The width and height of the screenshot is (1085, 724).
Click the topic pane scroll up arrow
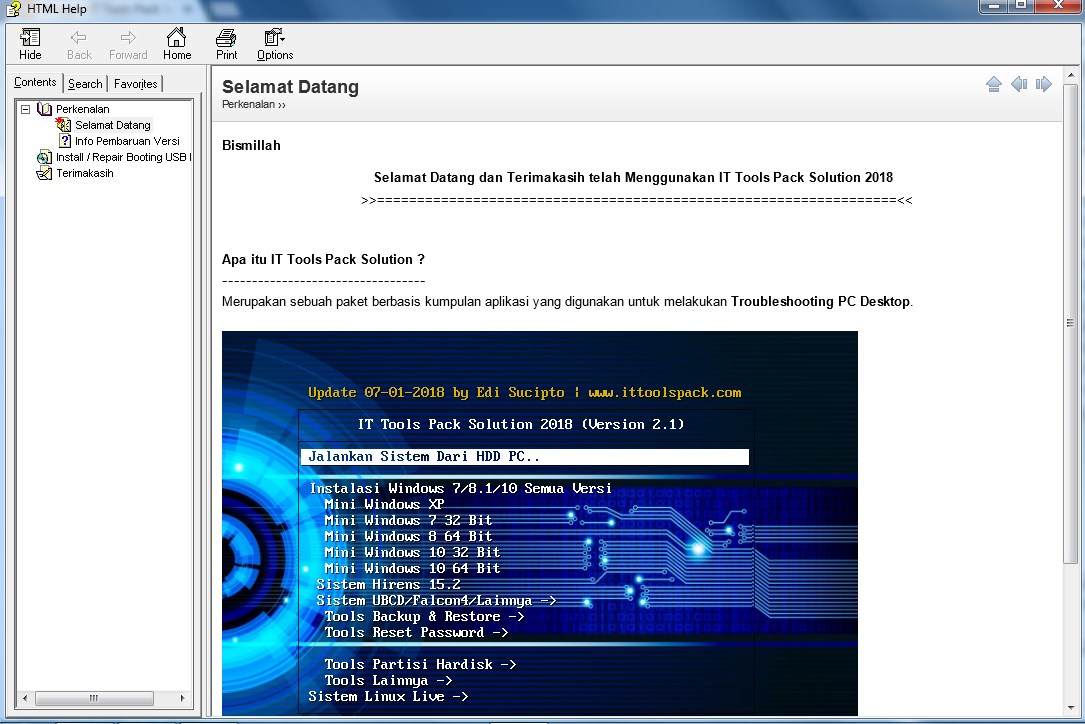coord(1070,75)
